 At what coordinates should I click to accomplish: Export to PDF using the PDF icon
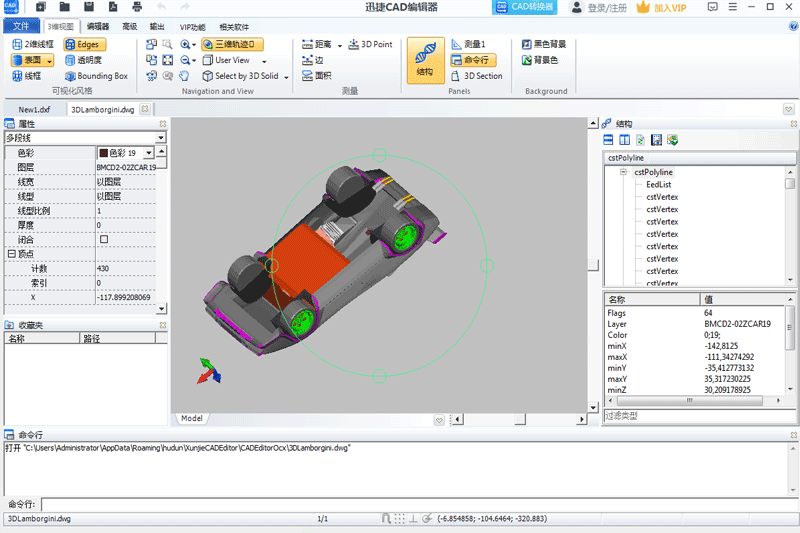click(x=113, y=7)
